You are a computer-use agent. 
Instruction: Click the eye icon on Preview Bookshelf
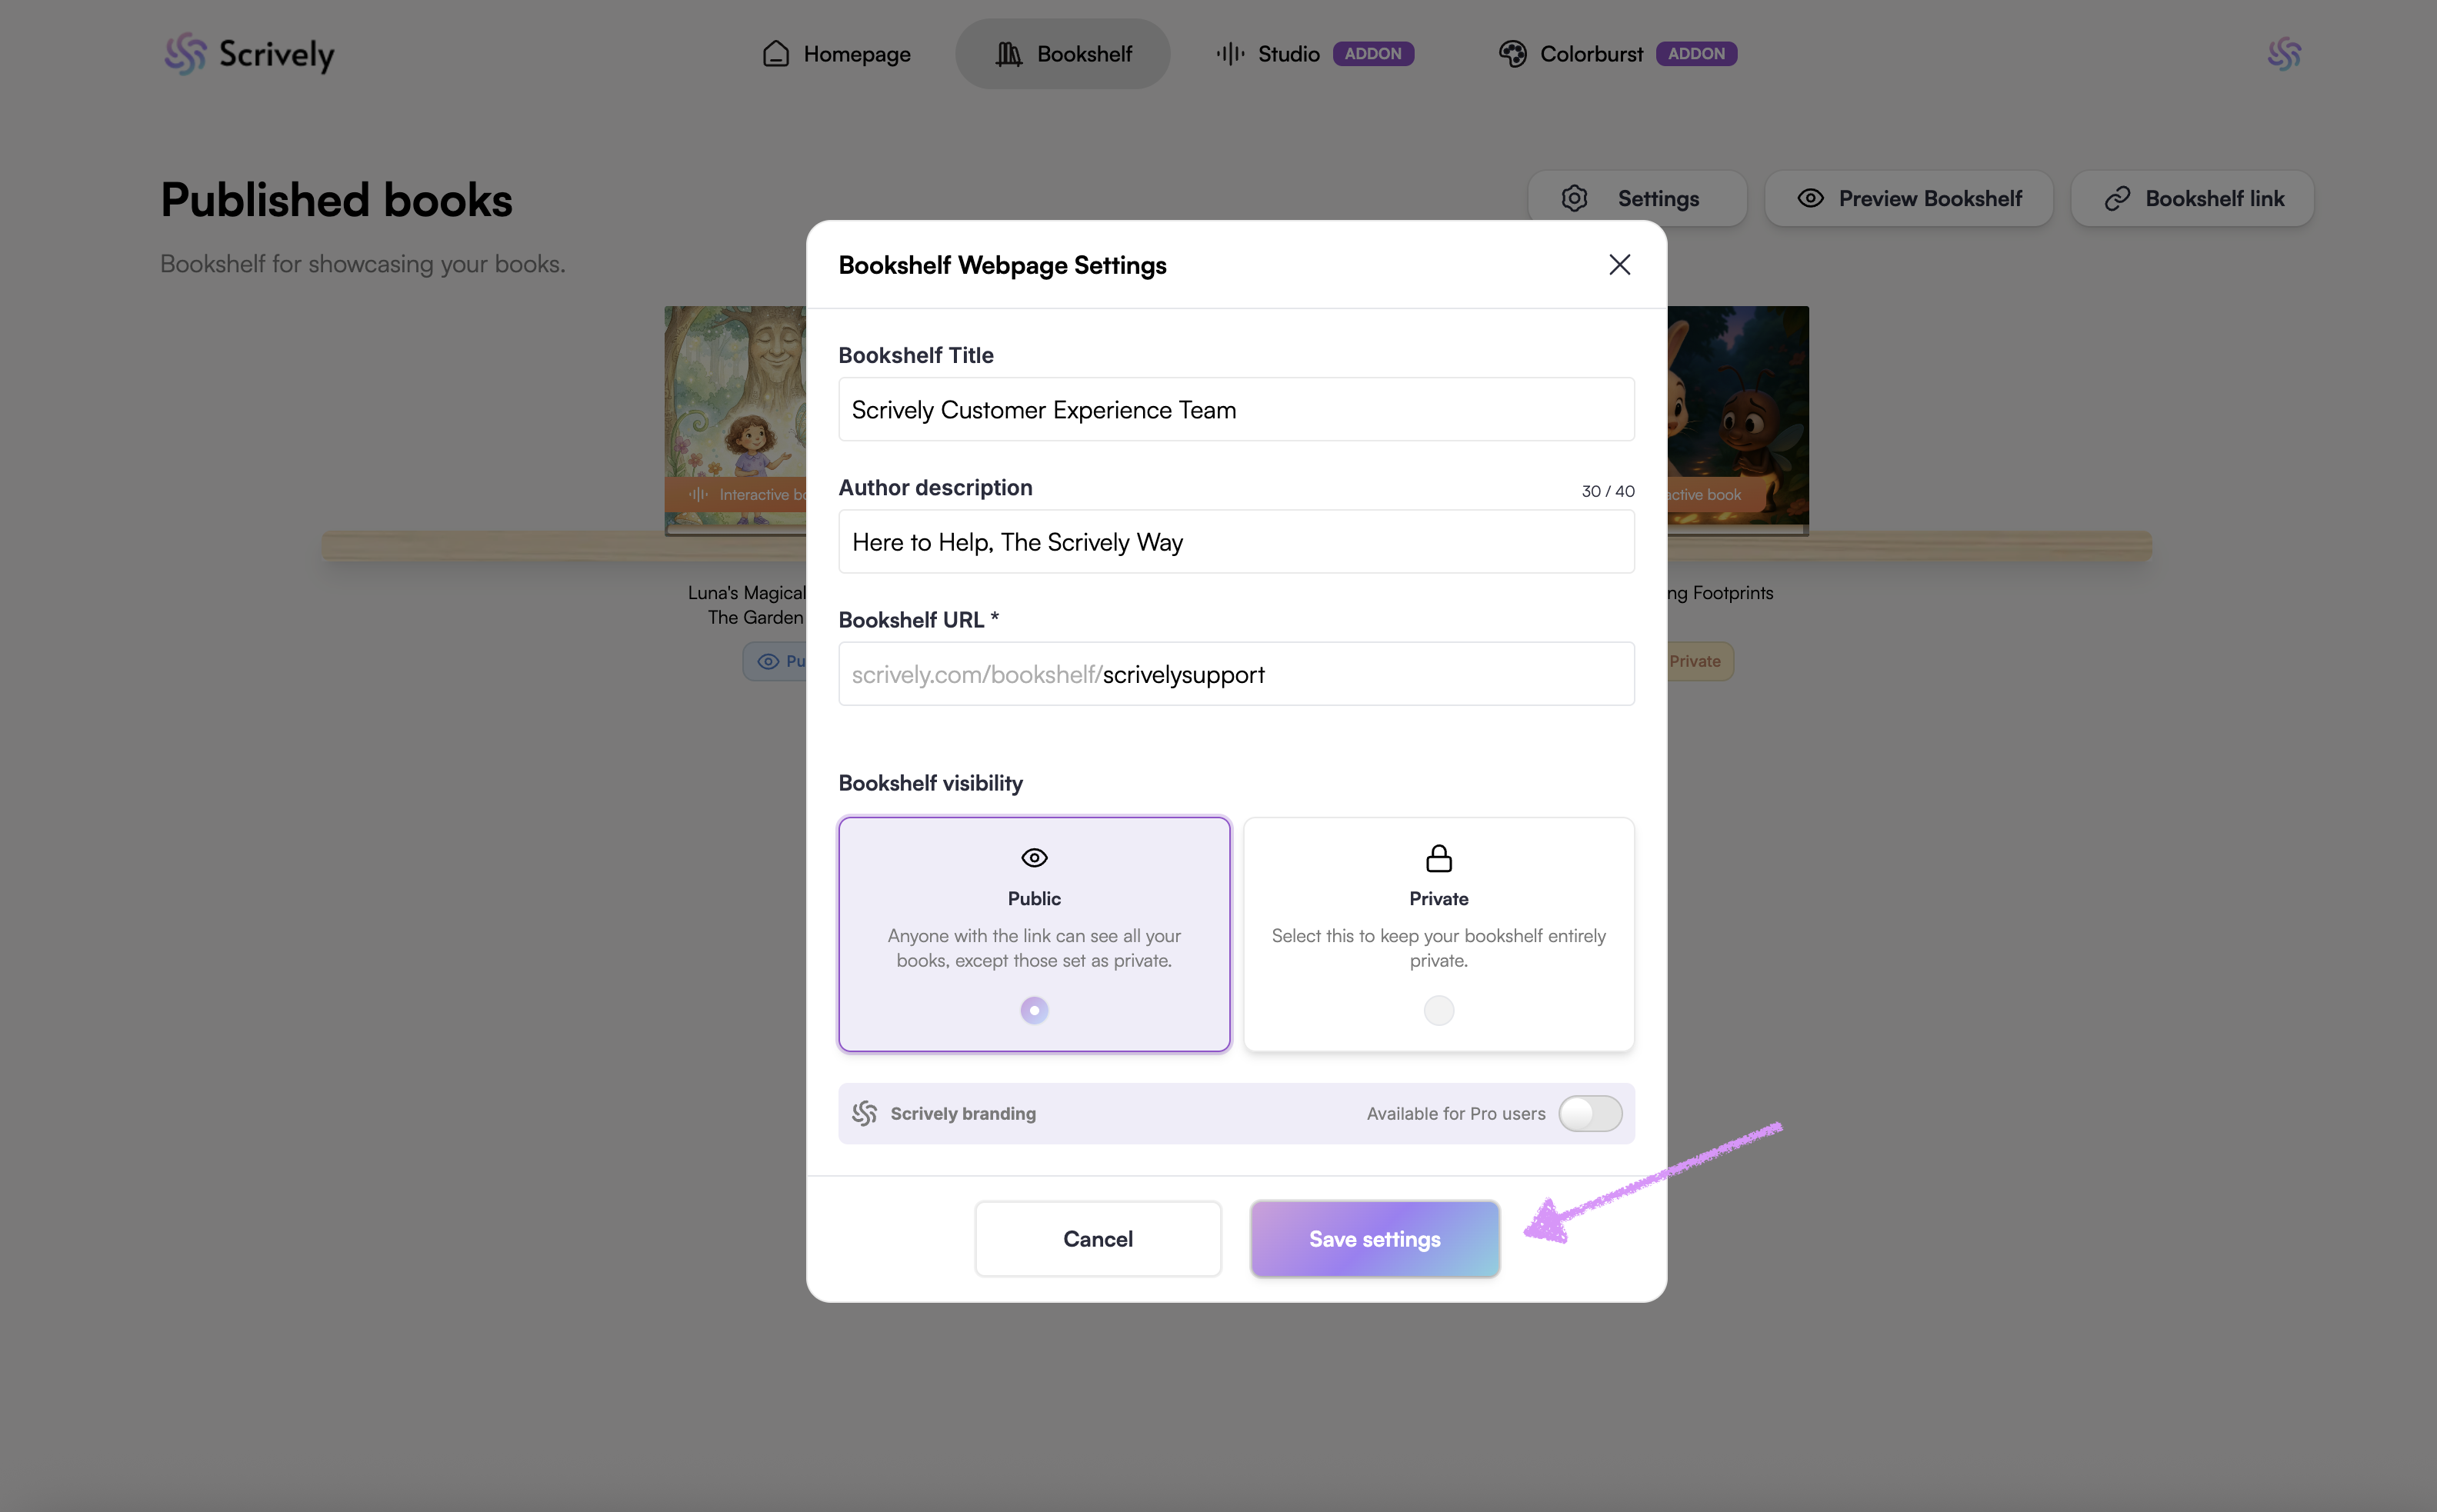click(1810, 198)
